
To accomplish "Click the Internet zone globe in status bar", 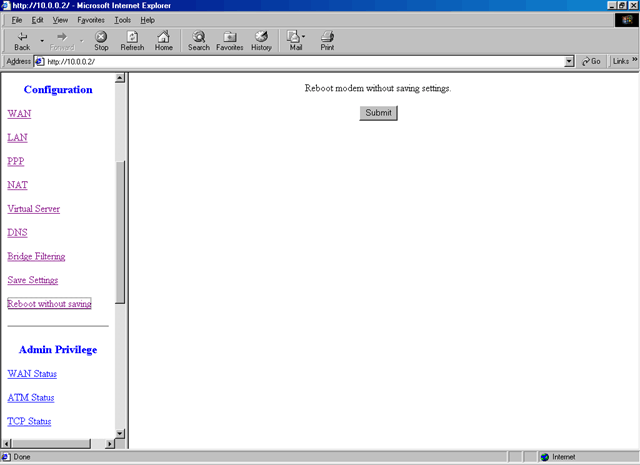I will coord(545,457).
